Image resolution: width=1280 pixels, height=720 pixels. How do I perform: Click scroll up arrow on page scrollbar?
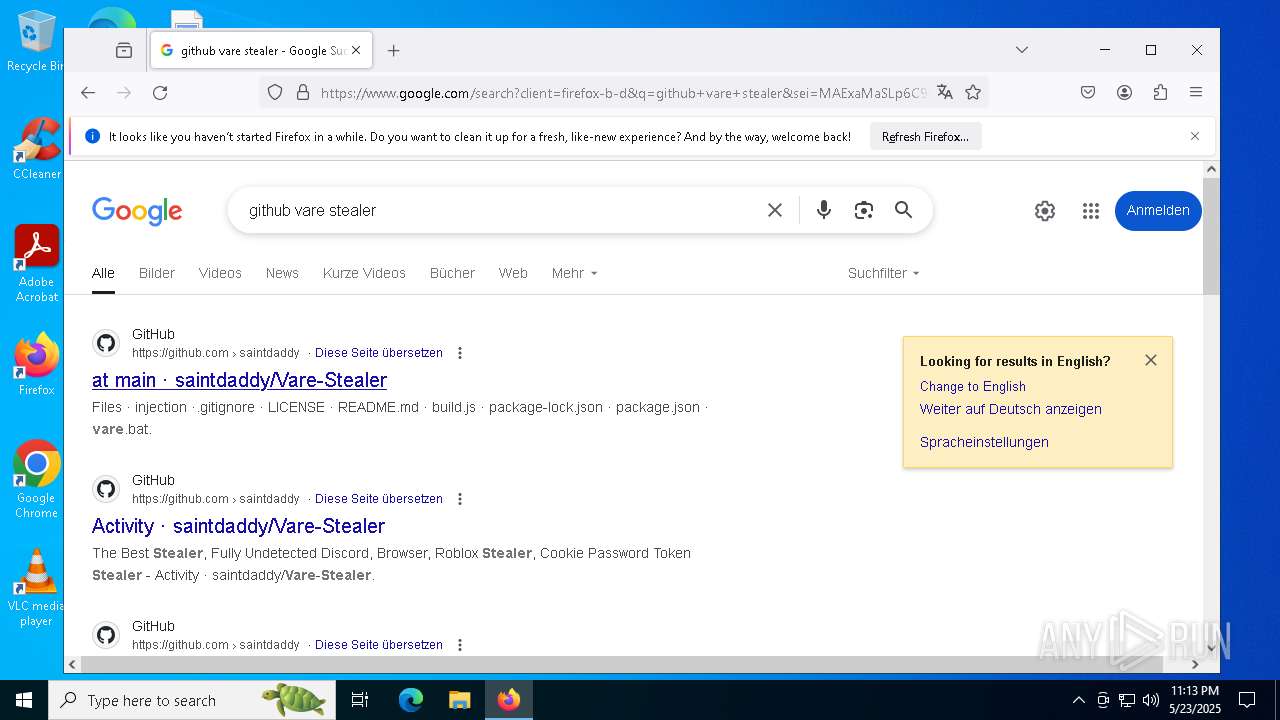[x=1211, y=170]
